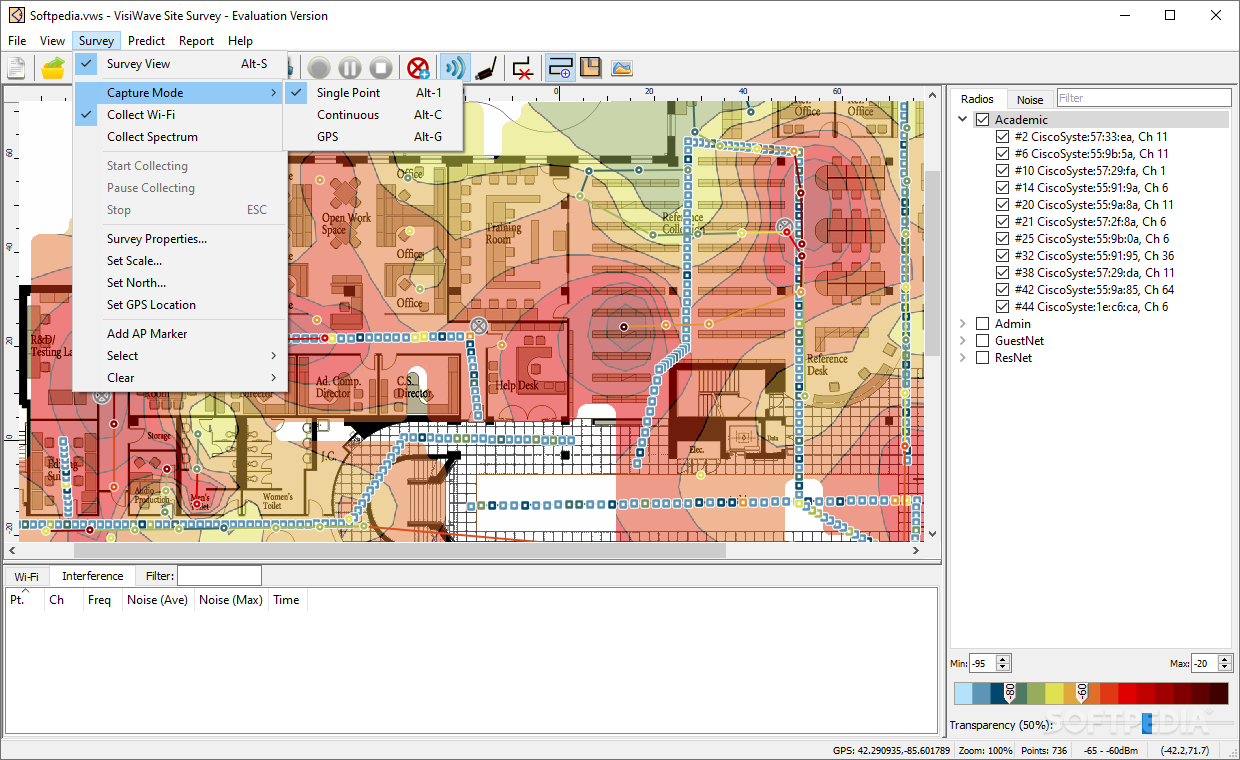The image size is (1240, 760).
Task: Uncheck radio #14 CiscoSyste:55:91:9a
Action: [1002, 188]
